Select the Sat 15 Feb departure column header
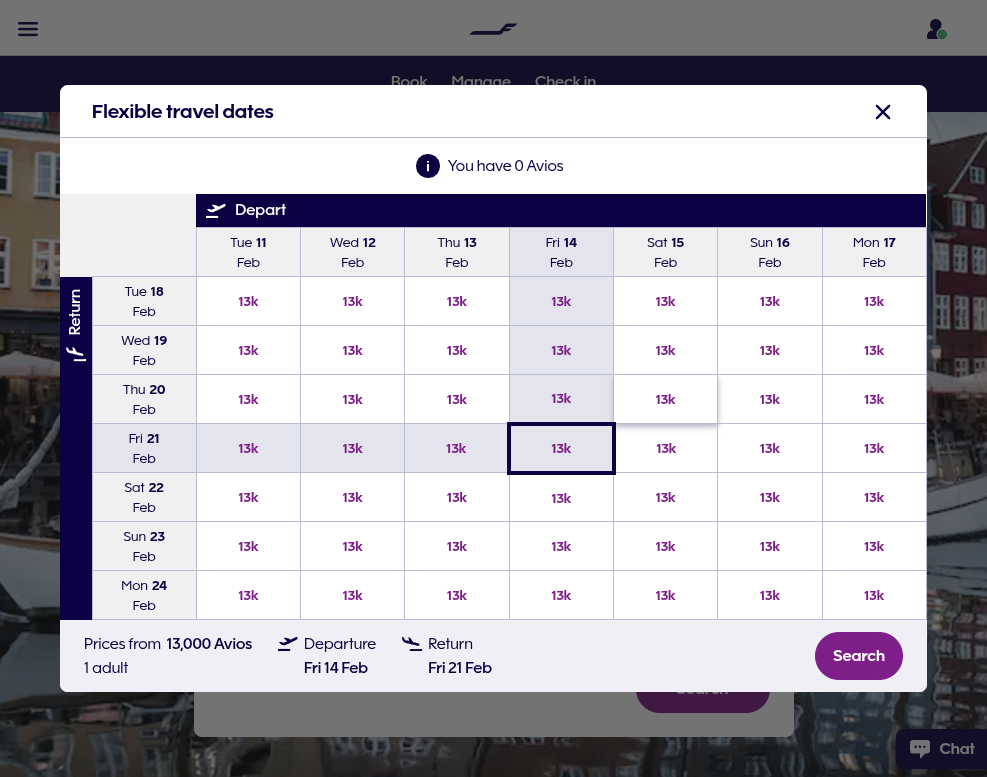The width and height of the screenshot is (987, 777). (665, 252)
